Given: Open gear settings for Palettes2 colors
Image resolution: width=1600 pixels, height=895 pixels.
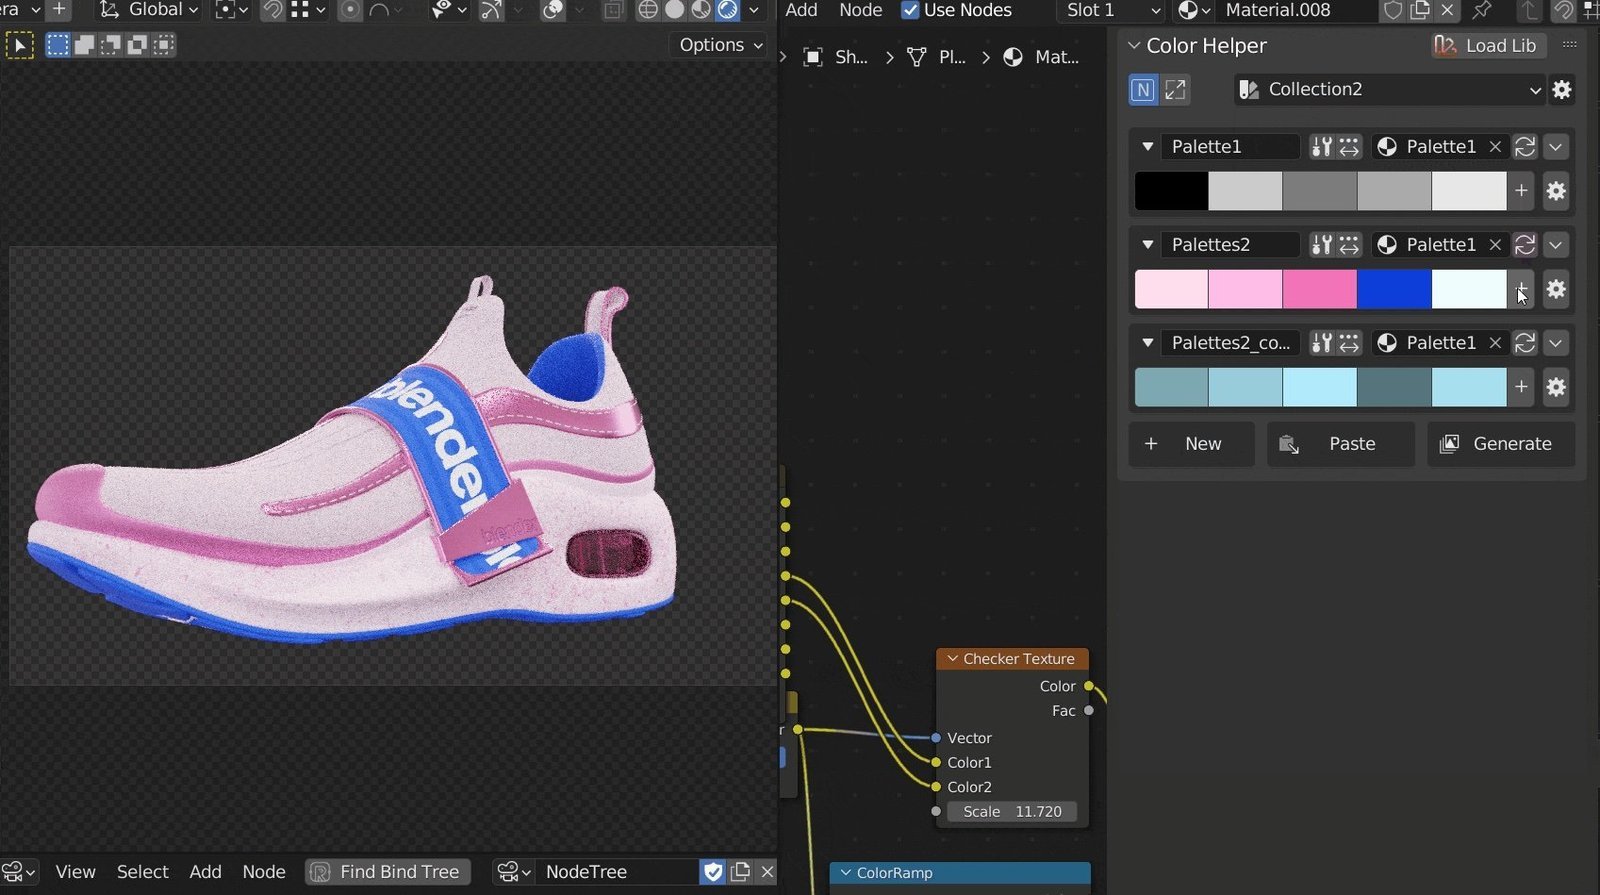Looking at the screenshot, I should click(1556, 289).
